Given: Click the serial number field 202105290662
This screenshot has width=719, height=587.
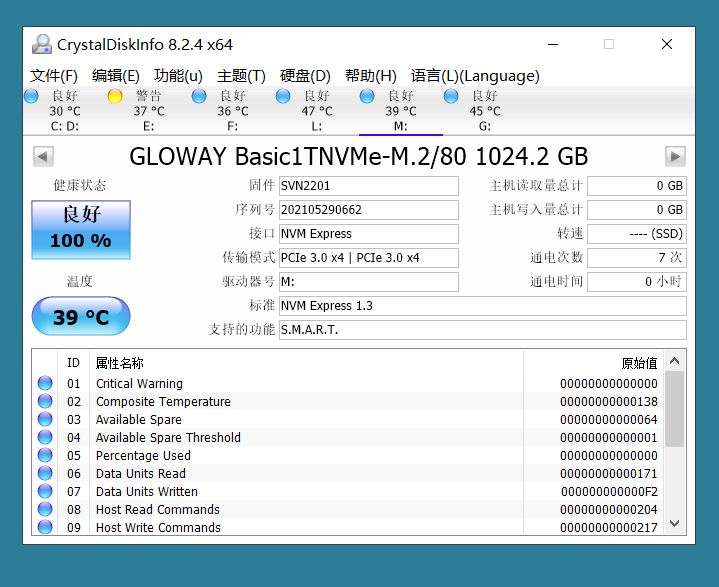Looking at the screenshot, I should [x=369, y=210].
